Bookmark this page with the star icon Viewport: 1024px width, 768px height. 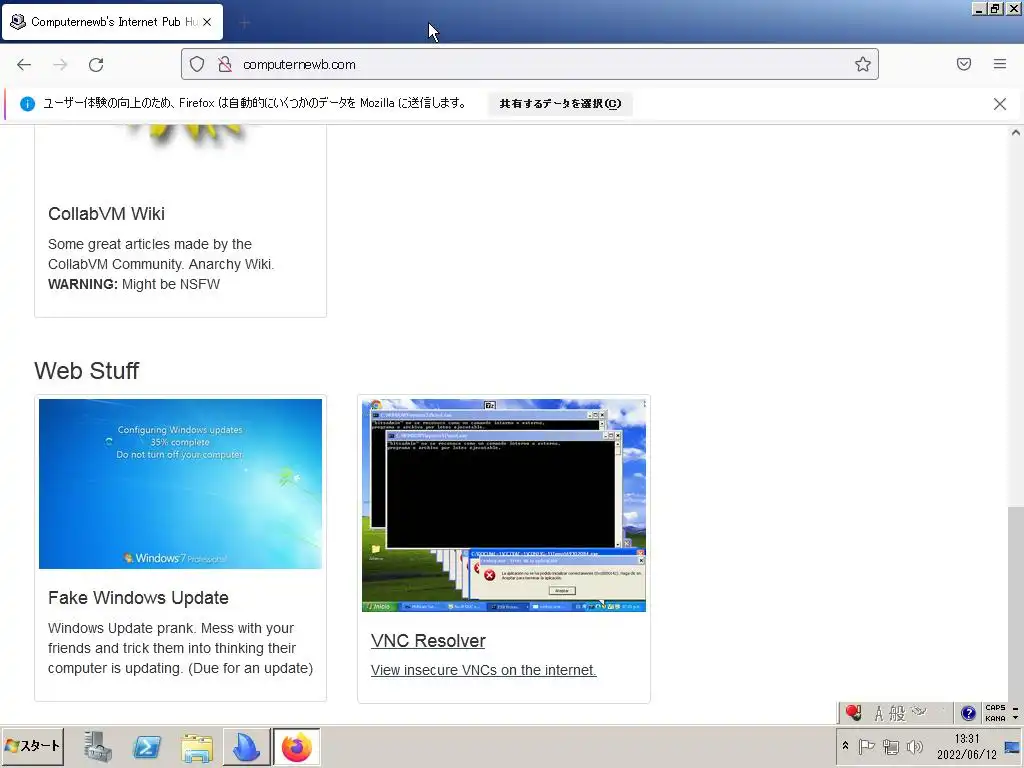coord(863,64)
